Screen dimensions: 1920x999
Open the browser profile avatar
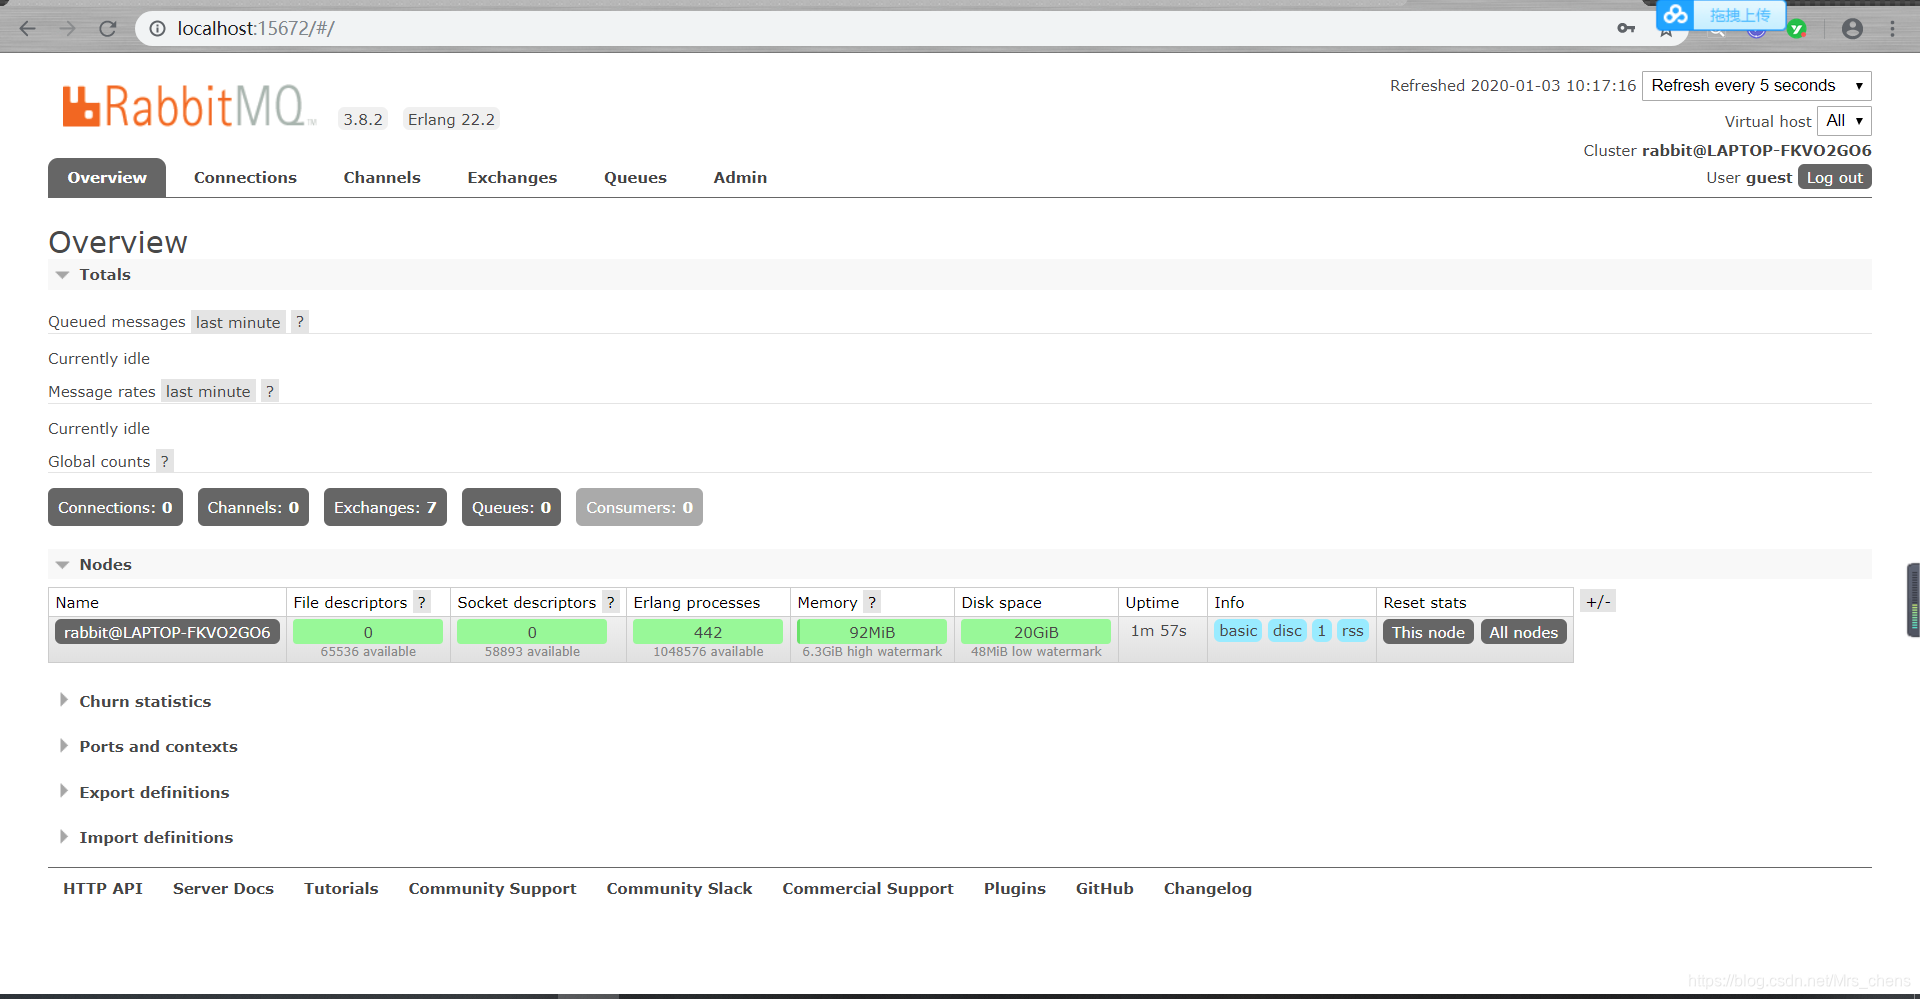[x=1852, y=28]
